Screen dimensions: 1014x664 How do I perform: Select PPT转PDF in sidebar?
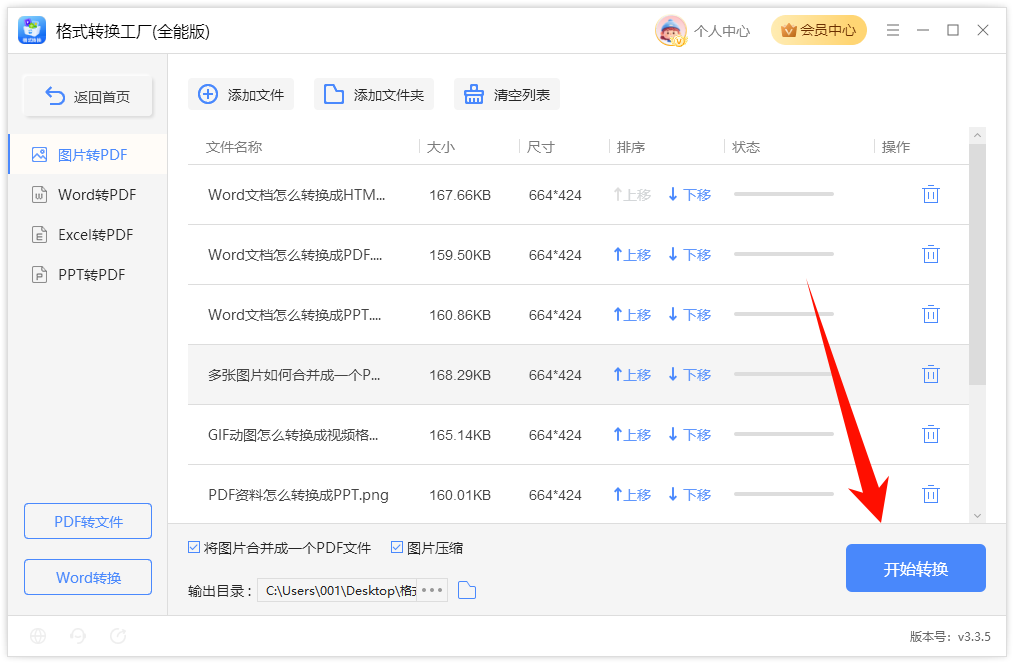pyautogui.click(x=88, y=275)
